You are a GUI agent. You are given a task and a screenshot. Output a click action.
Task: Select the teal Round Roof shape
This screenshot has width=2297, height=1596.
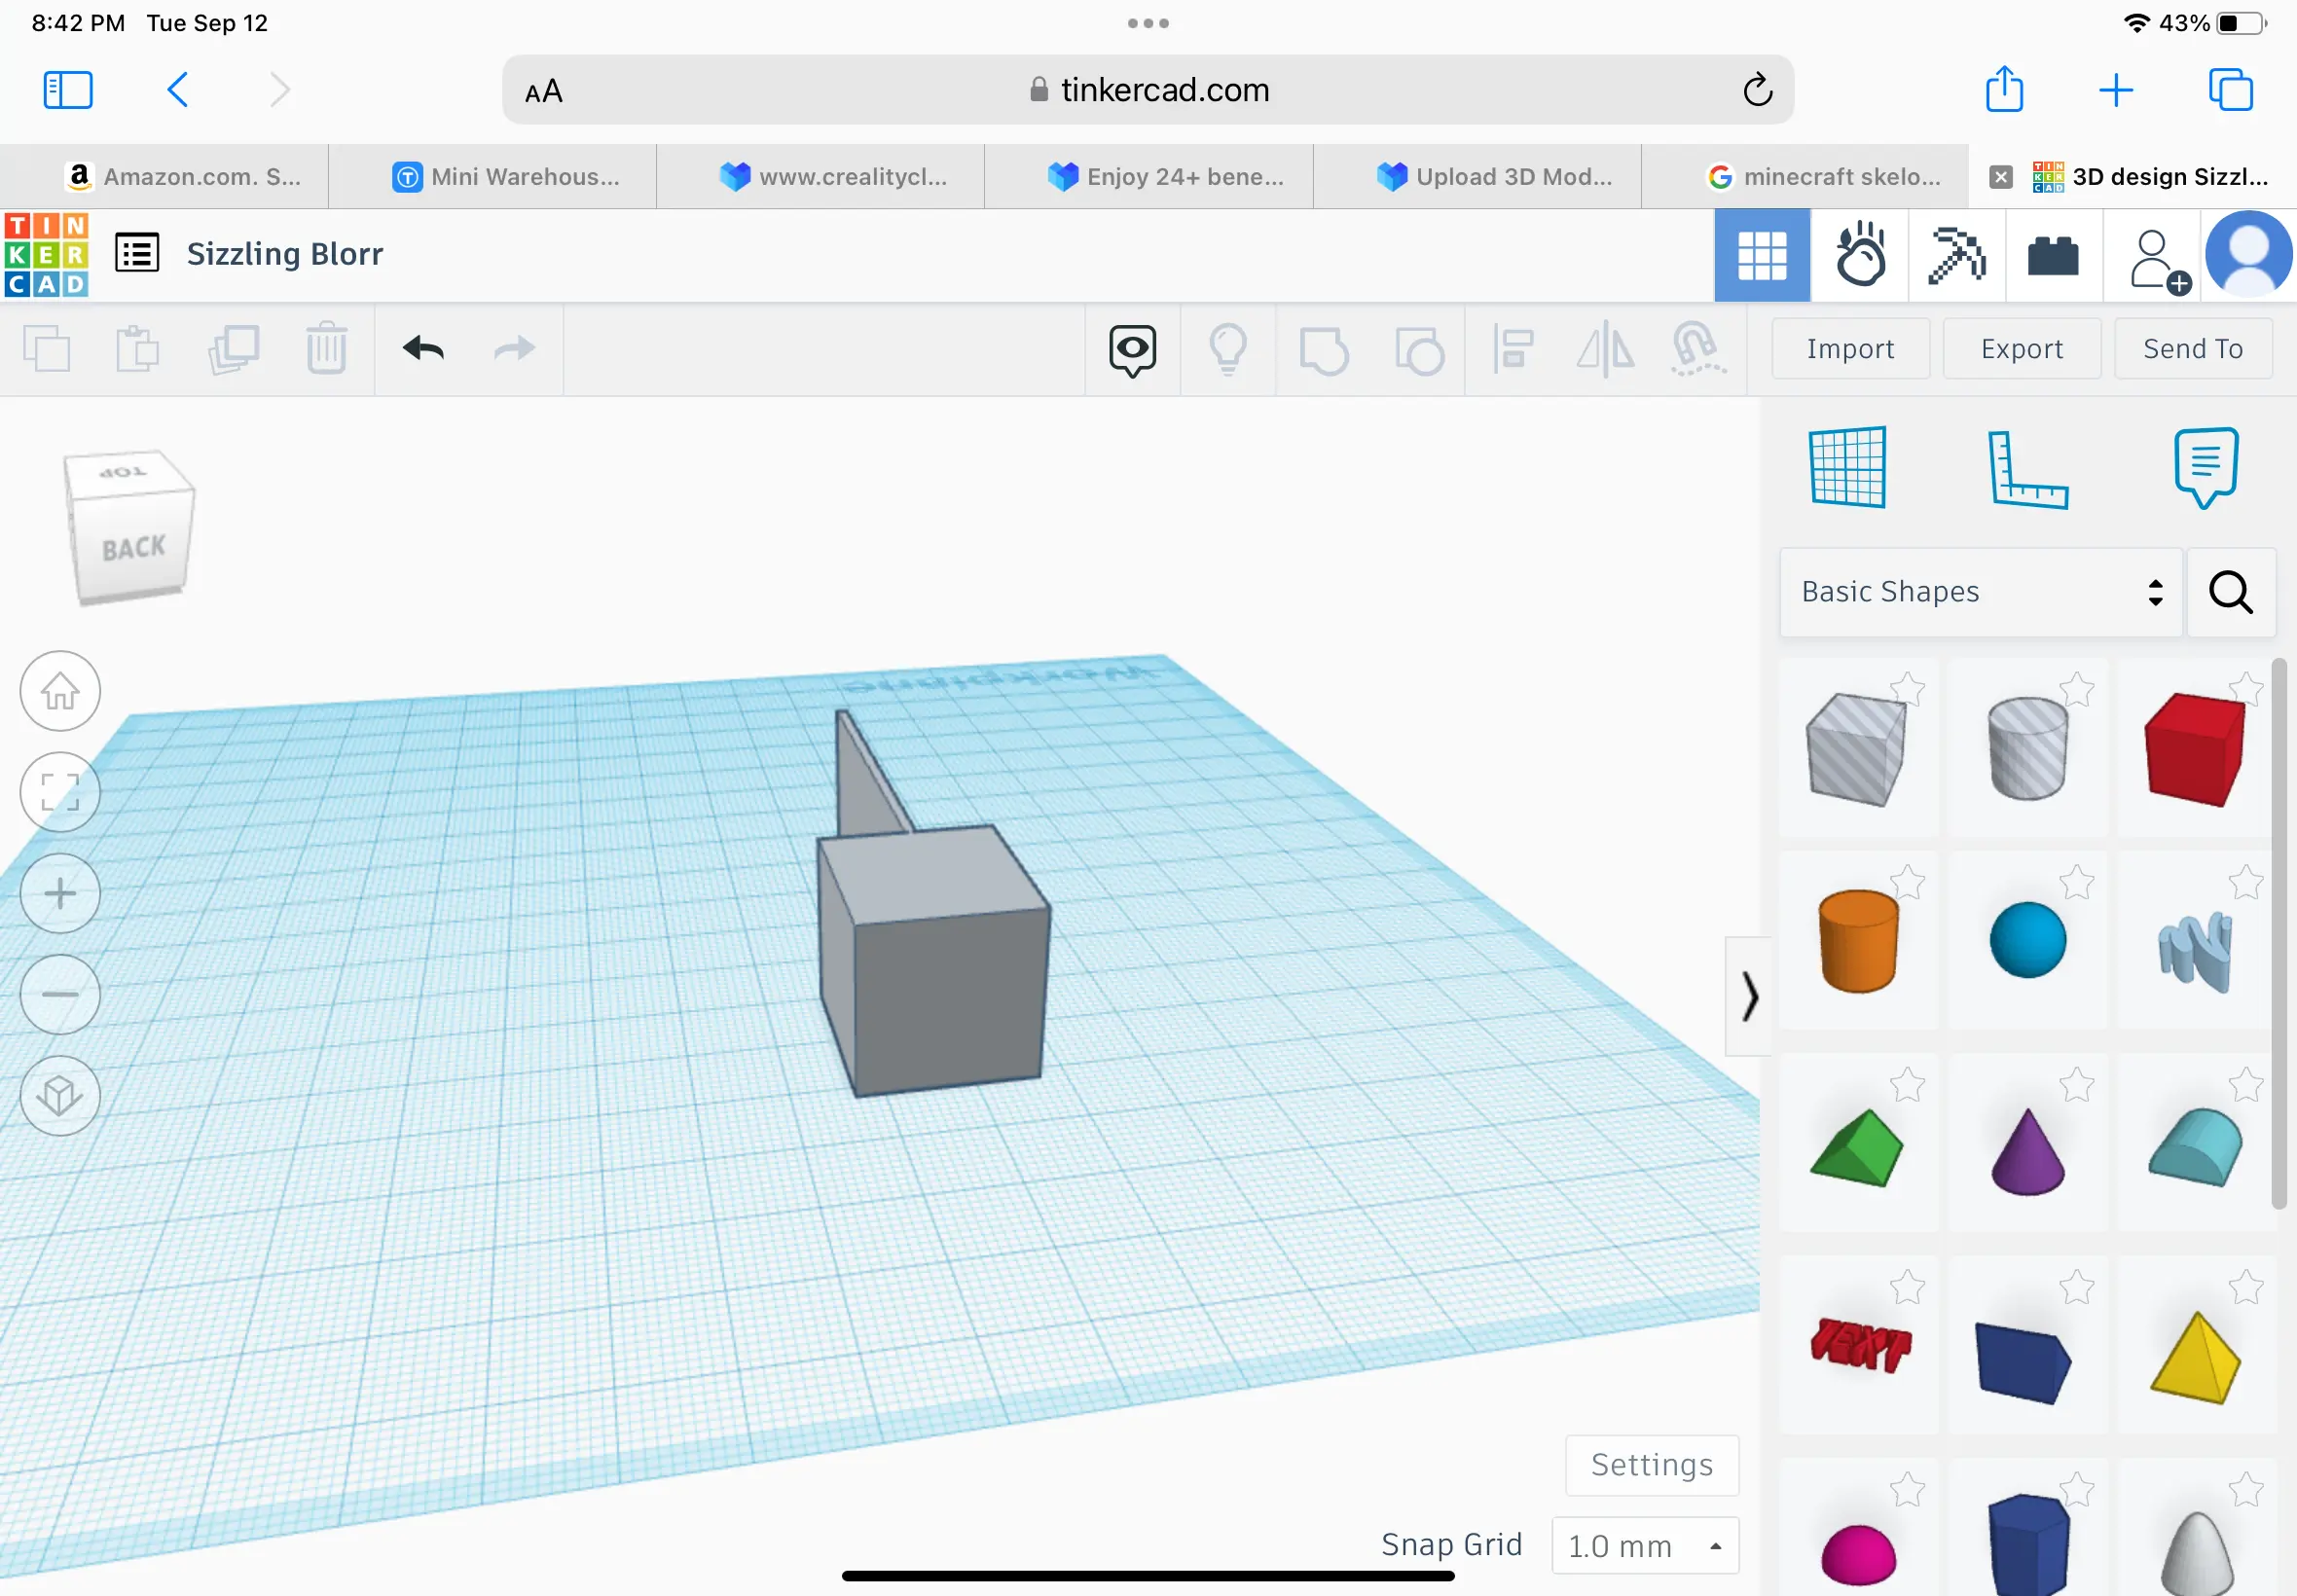2196,1146
